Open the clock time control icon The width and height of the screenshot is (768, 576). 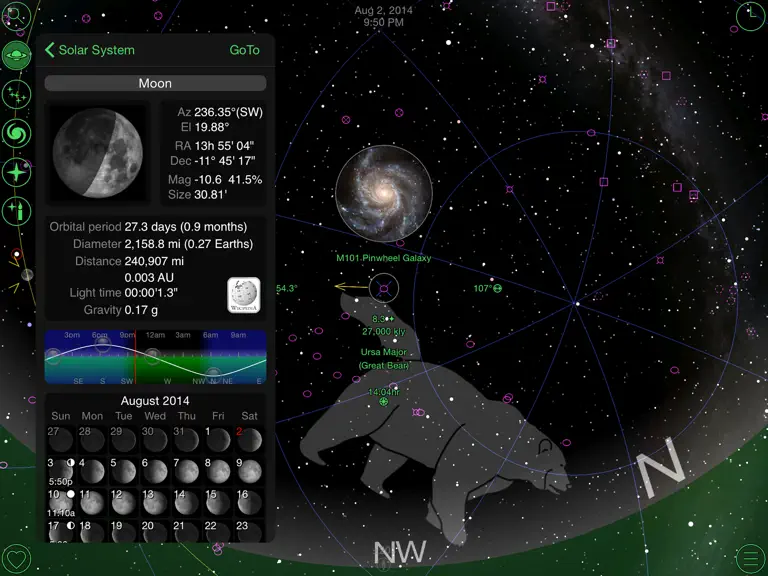750,16
